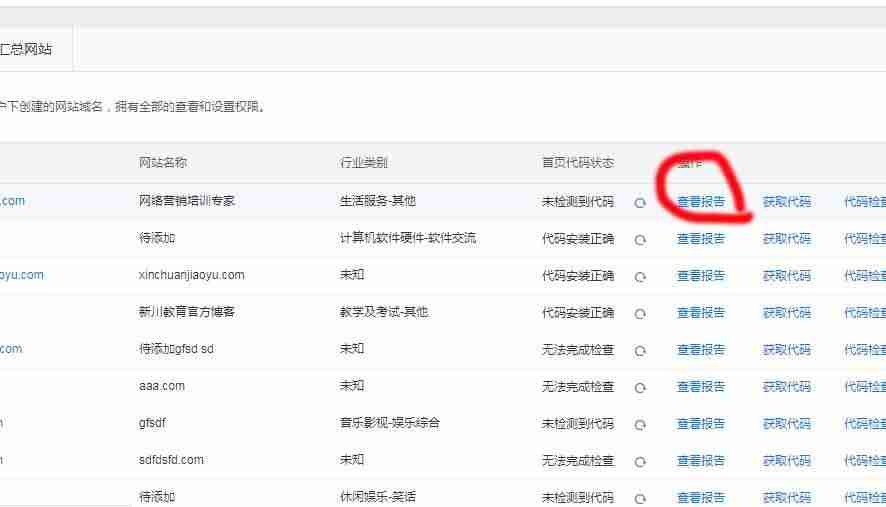Select industry 教学及考试-其他
Viewport: 886px width, 507px height.
(x=384, y=312)
